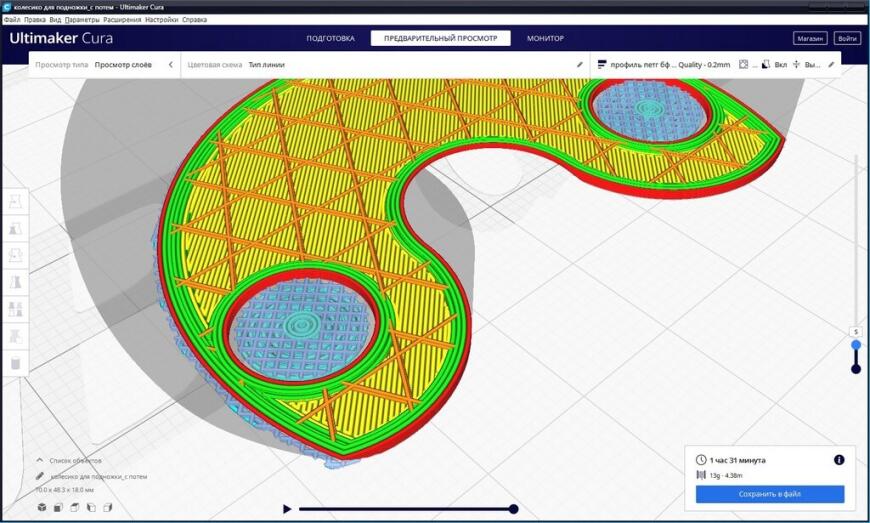Play the layer simulation
Screen dimensions: 870x523
287,509
